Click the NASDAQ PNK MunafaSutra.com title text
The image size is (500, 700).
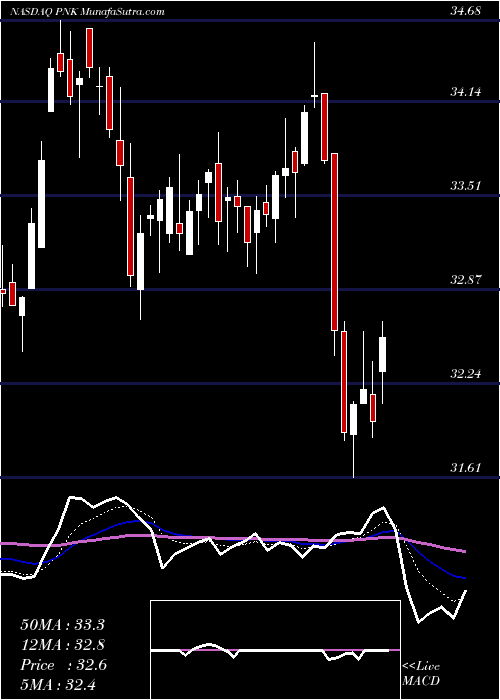[87, 12]
